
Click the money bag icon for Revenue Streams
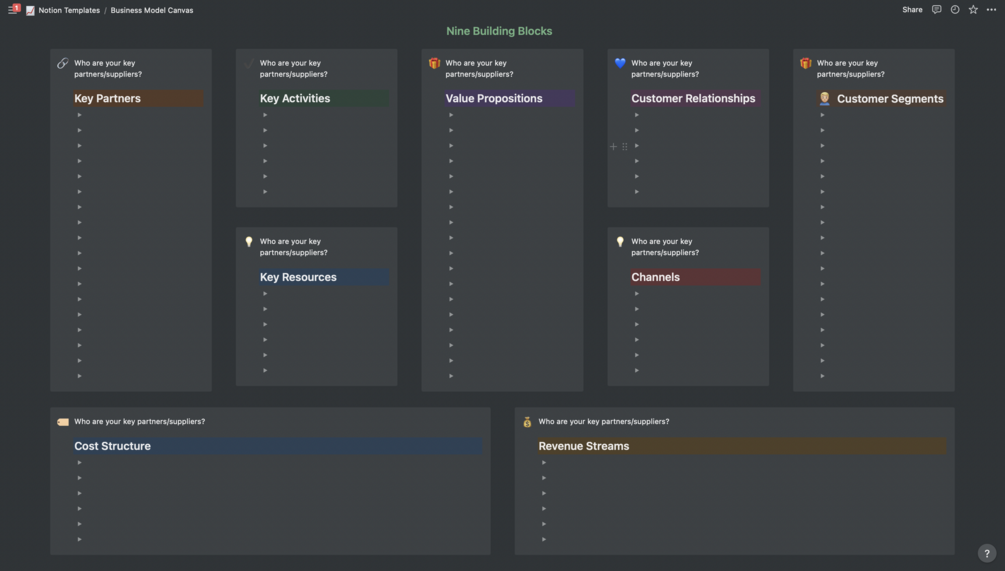[527, 422]
